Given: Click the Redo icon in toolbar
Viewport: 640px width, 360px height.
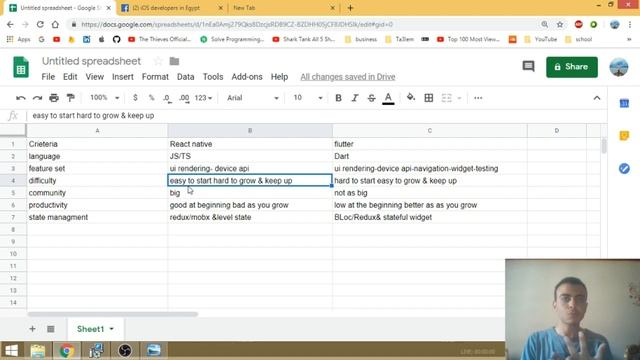Looking at the screenshot, I should (37, 98).
